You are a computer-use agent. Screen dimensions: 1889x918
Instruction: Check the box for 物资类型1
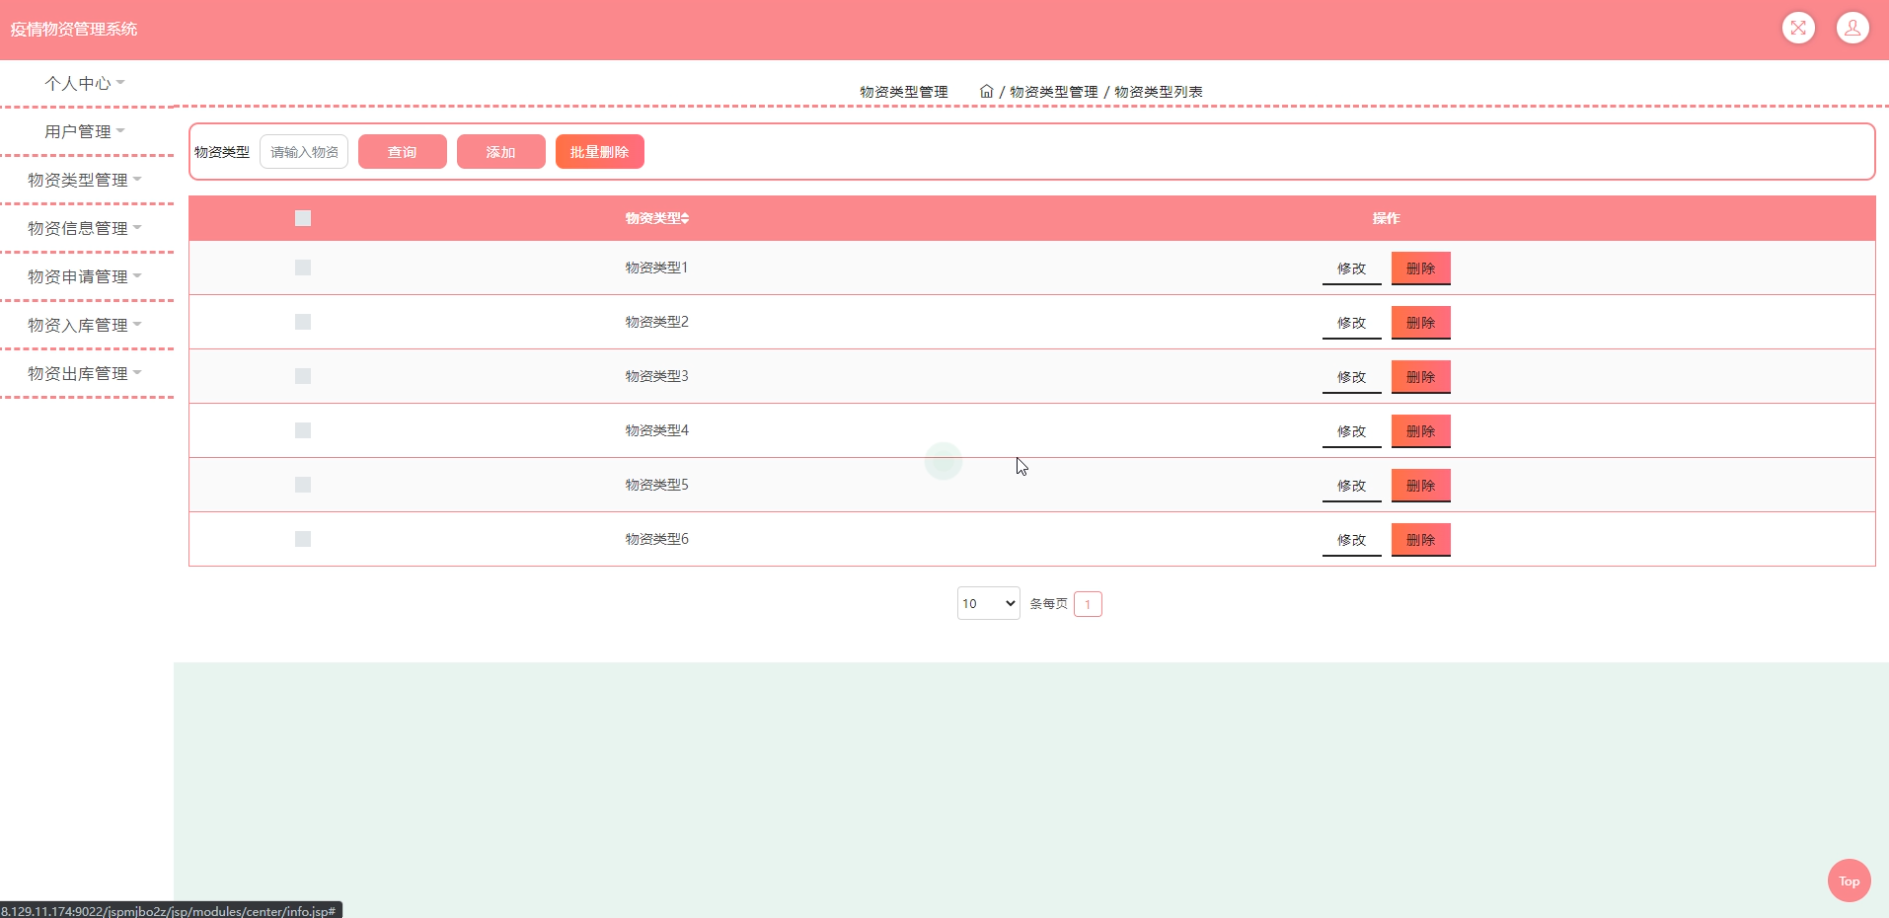[303, 267]
